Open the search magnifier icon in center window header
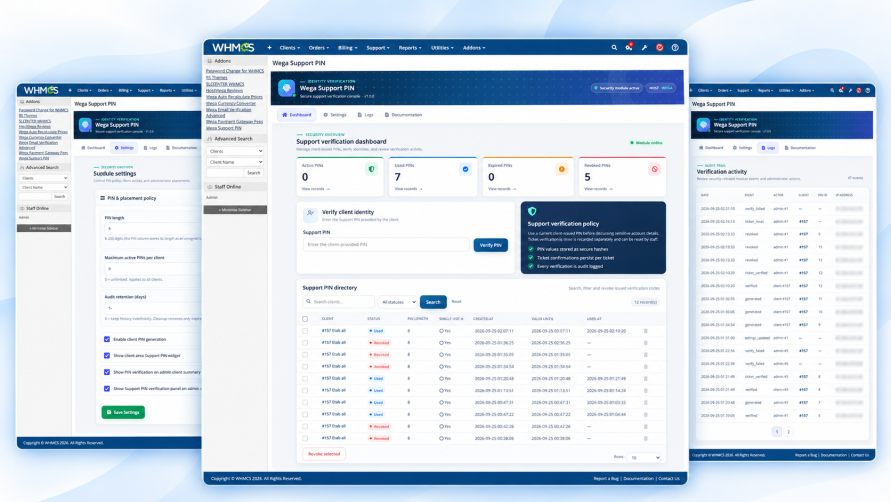891x502 pixels. pyautogui.click(x=614, y=48)
